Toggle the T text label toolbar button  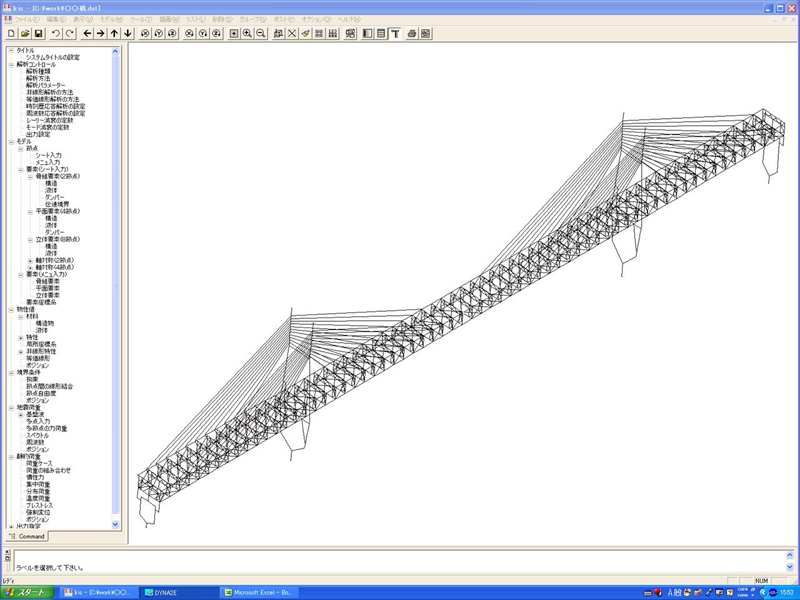(x=395, y=33)
